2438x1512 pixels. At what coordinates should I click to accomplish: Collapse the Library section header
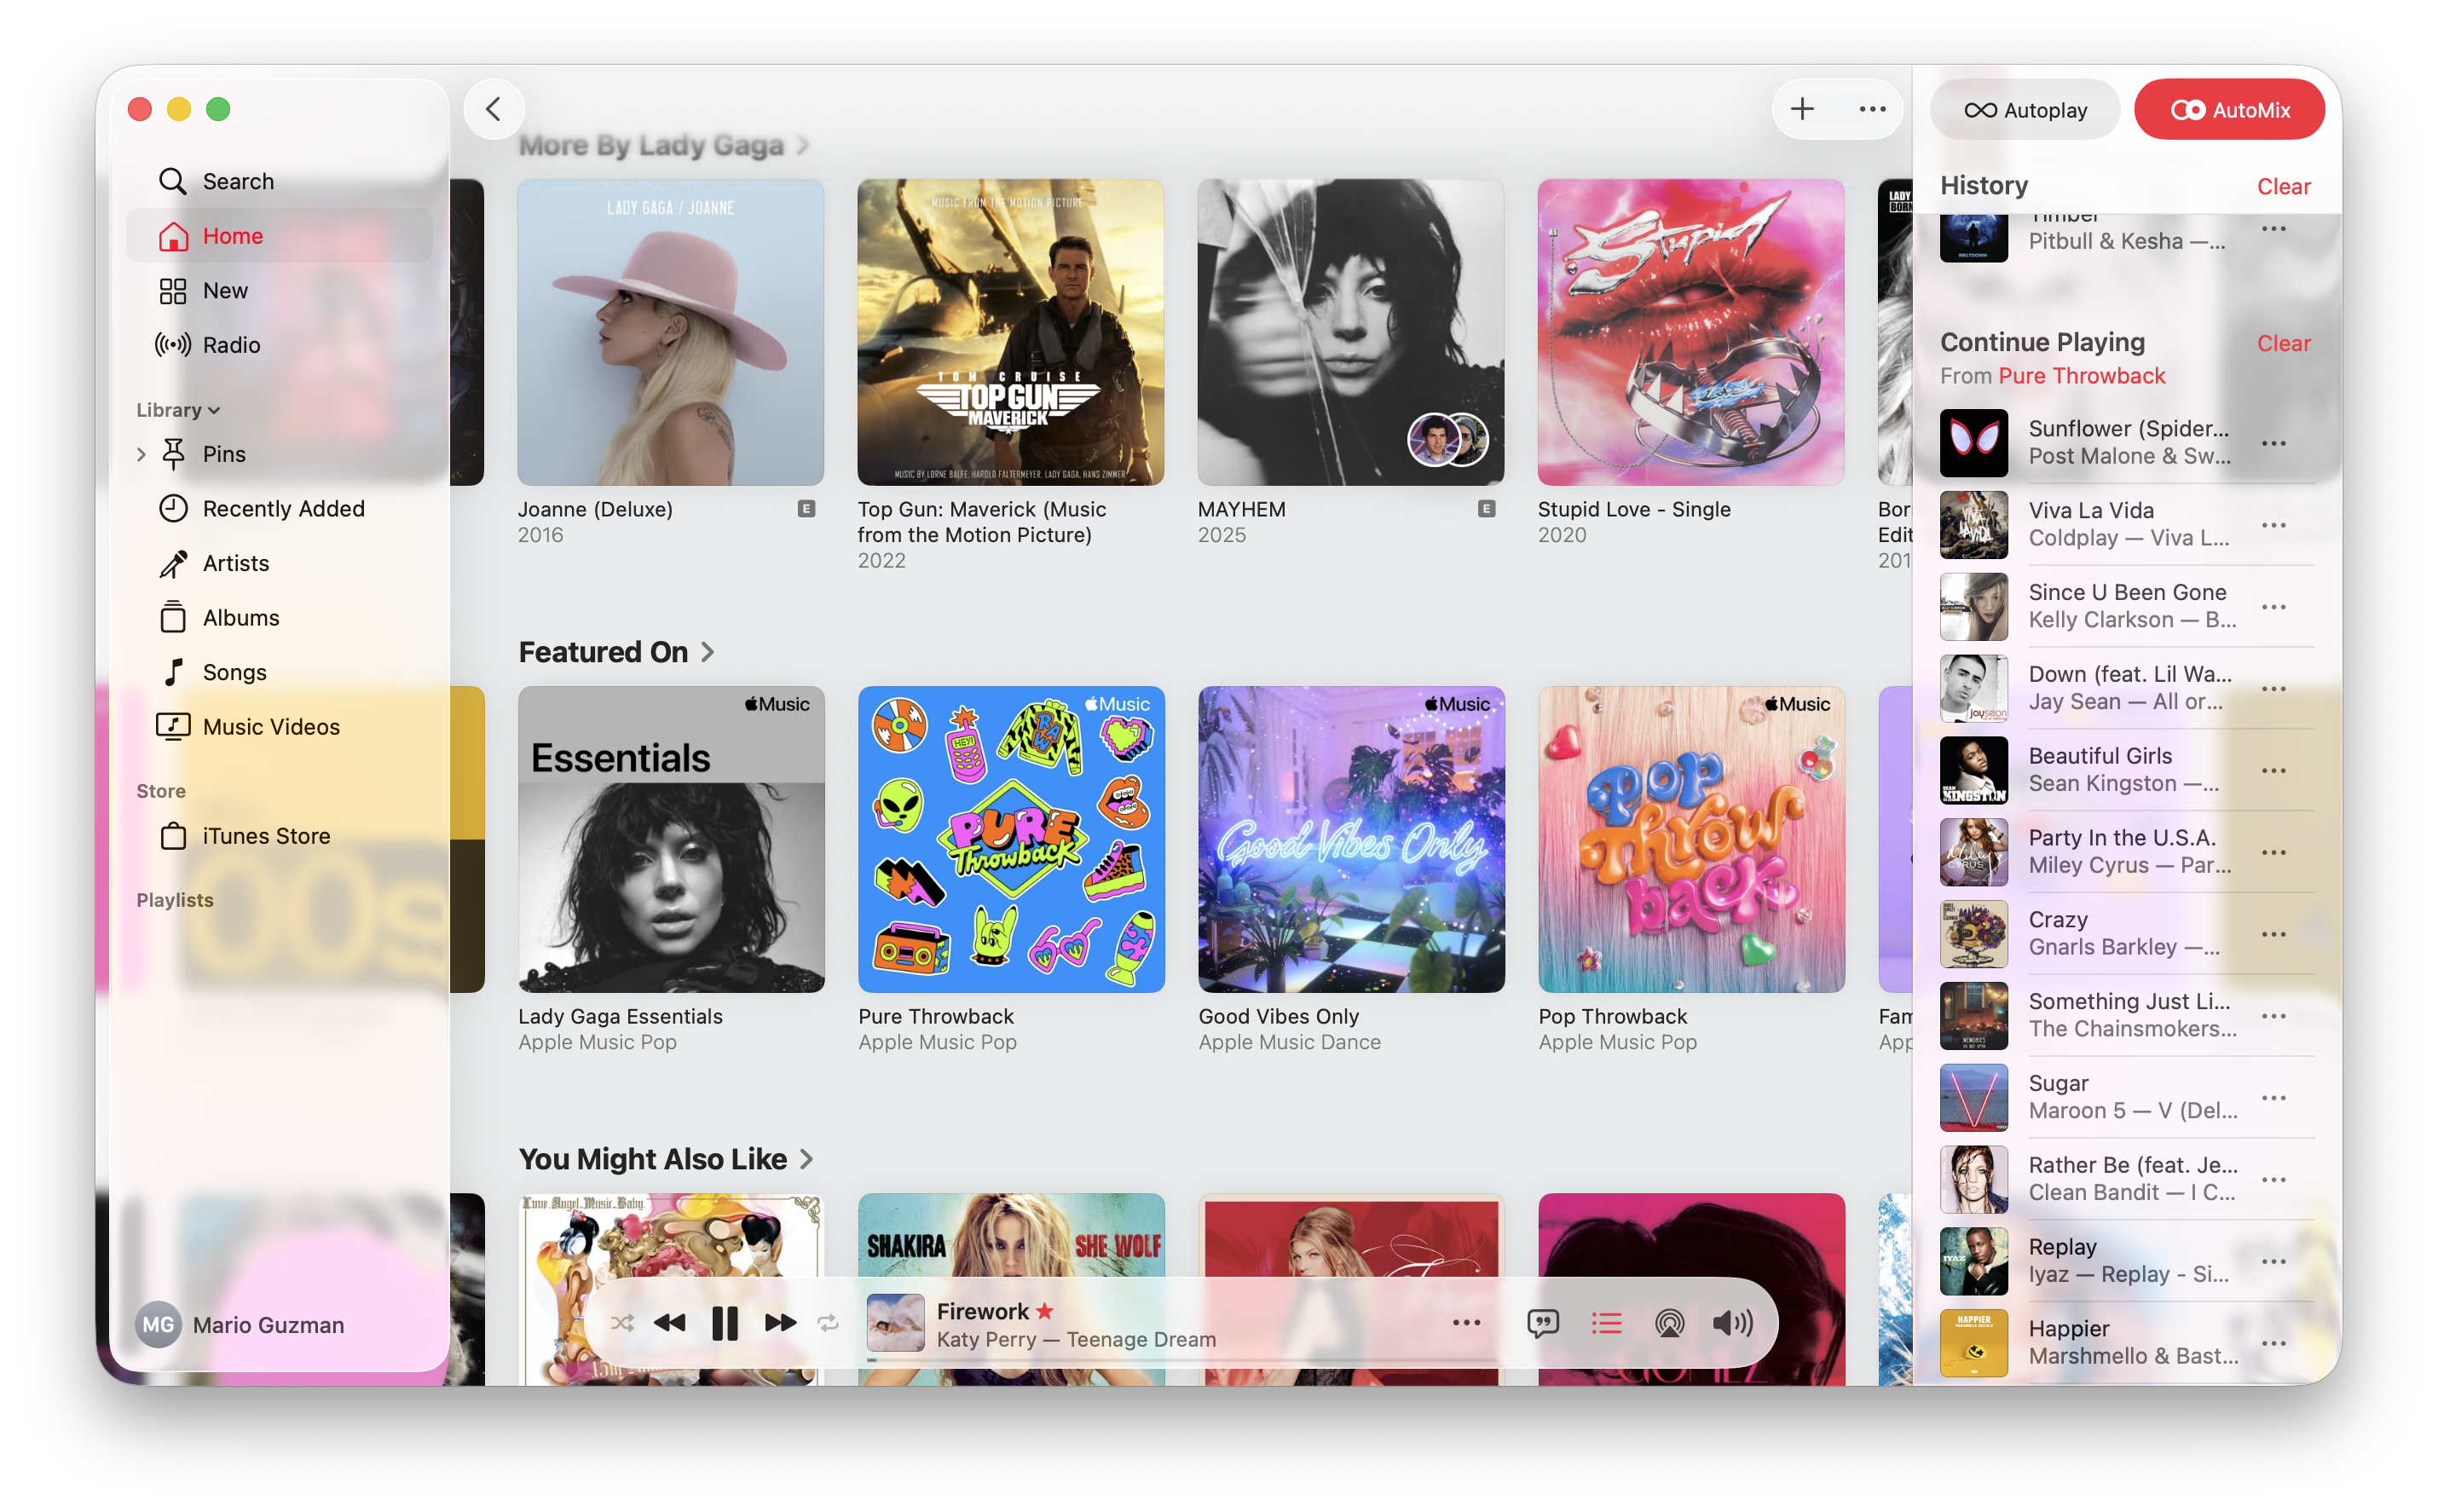click(x=178, y=410)
